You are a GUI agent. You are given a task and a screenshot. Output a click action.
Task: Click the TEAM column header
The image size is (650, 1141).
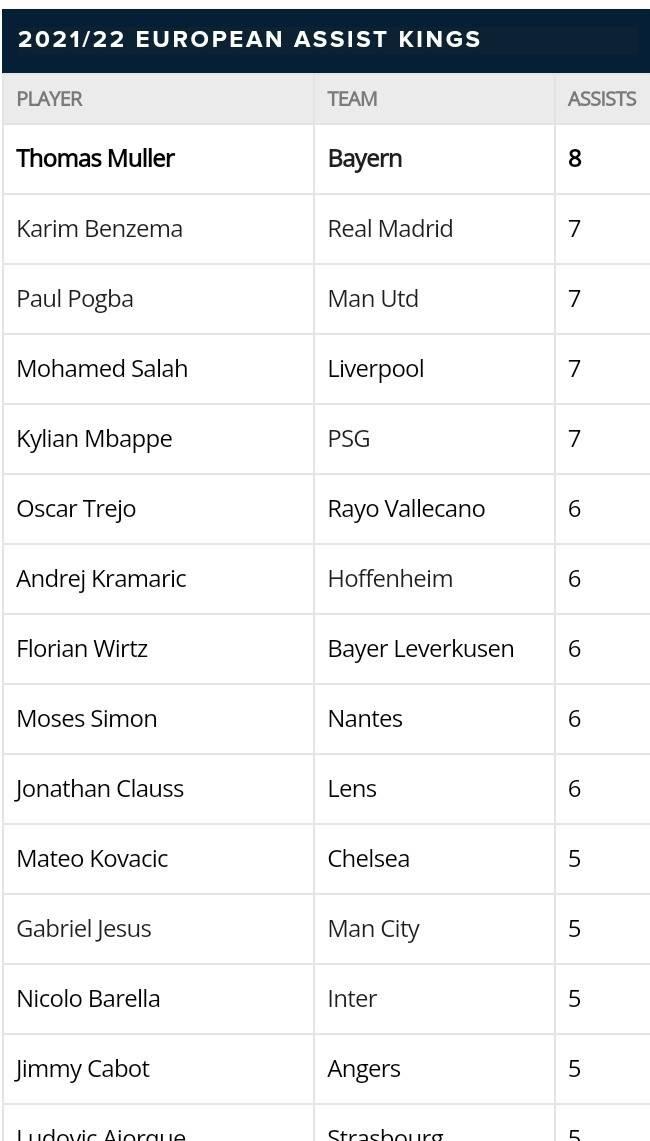(x=352, y=99)
